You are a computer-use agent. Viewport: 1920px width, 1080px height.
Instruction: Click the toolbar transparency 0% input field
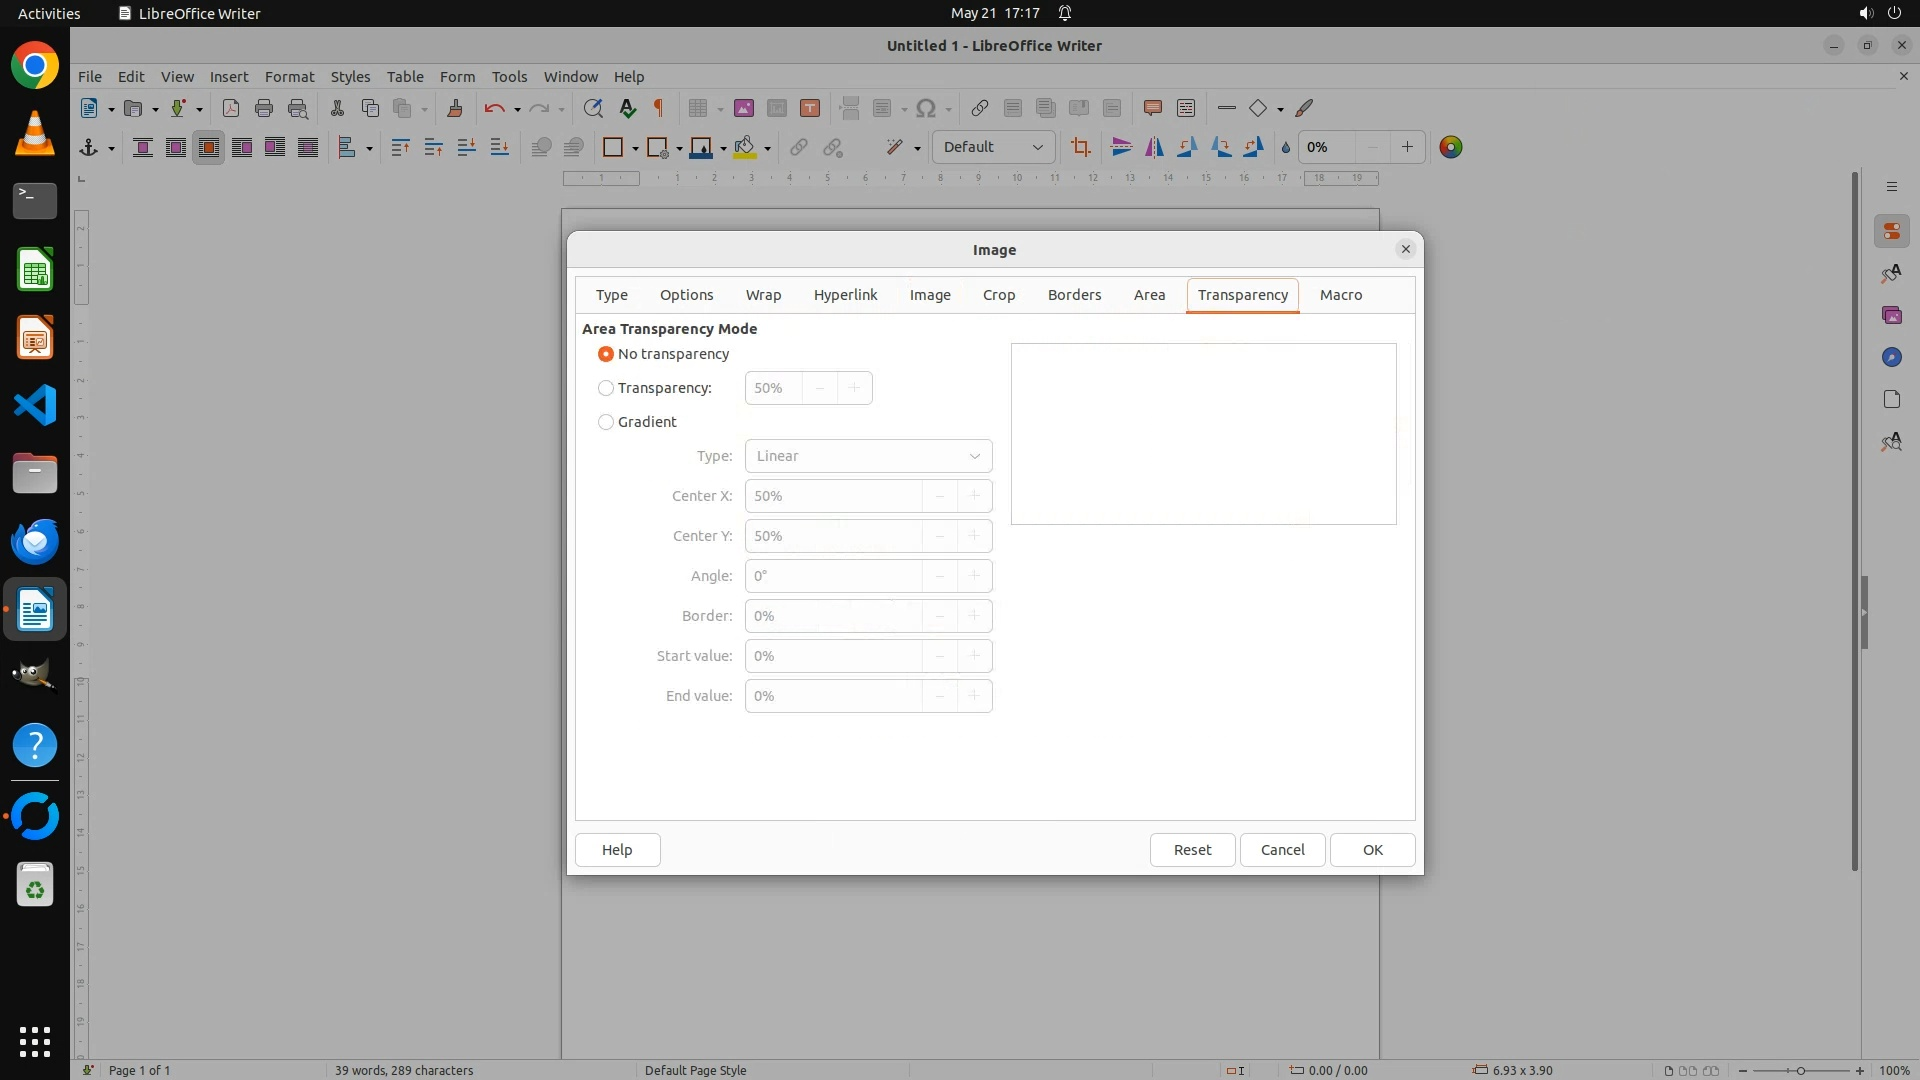[x=1328, y=148]
